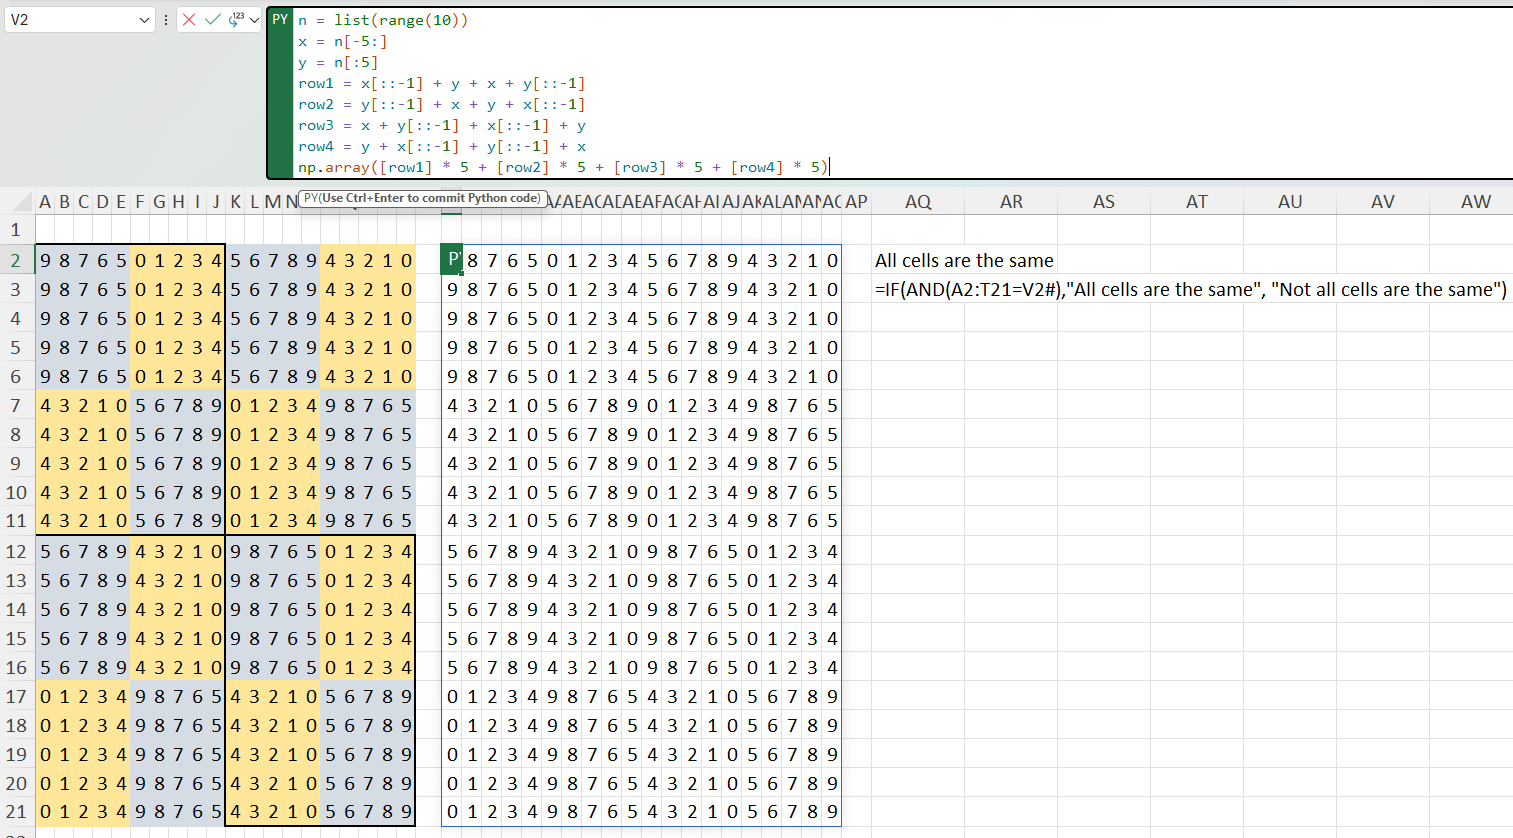Click the Python output type icon
Image resolution: width=1513 pixels, height=838 pixels.
coord(236,19)
